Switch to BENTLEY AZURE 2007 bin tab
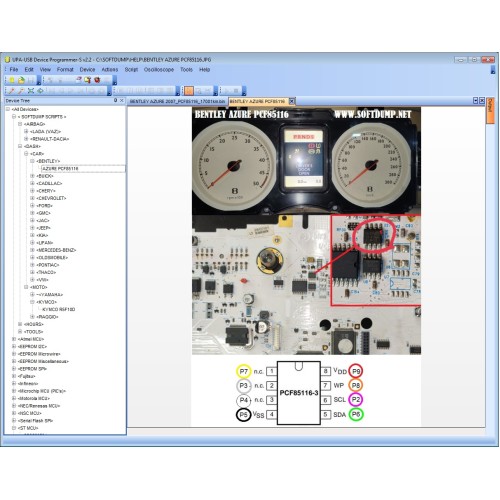 [177, 101]
